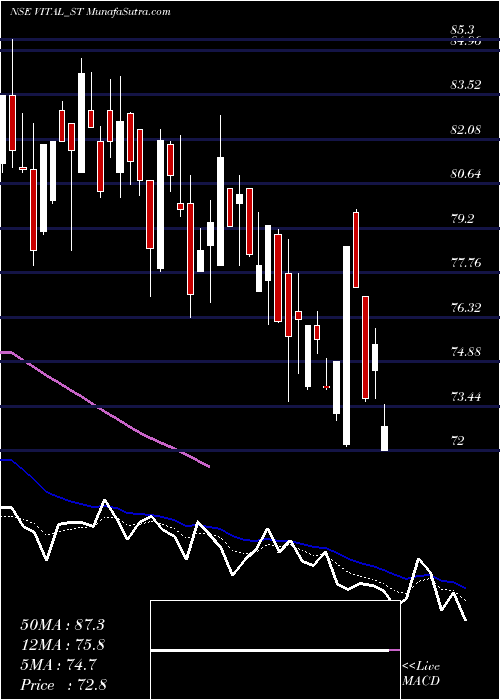Click the 12MA : 75.8 readout

62,645
